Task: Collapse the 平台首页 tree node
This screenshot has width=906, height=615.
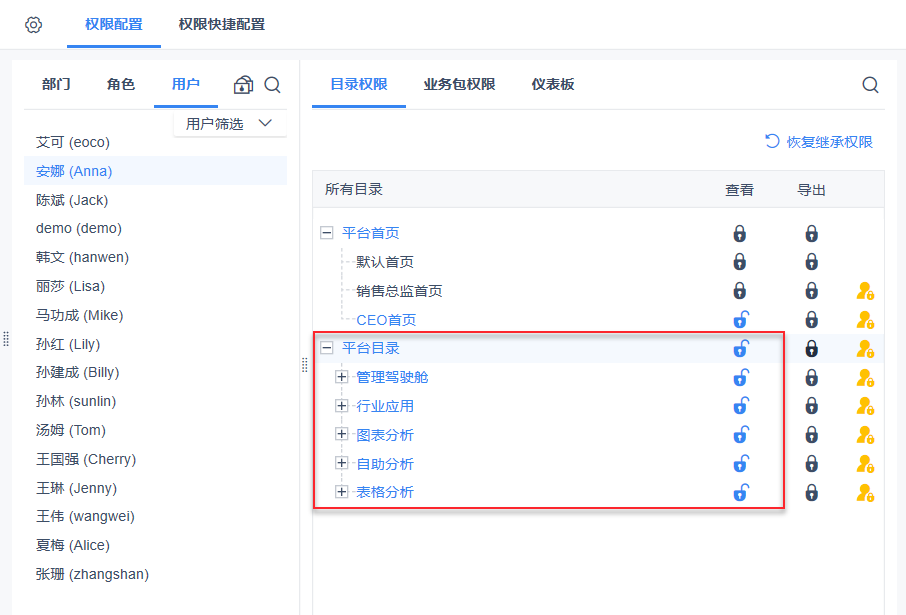Action: click(x=326, y=233)
